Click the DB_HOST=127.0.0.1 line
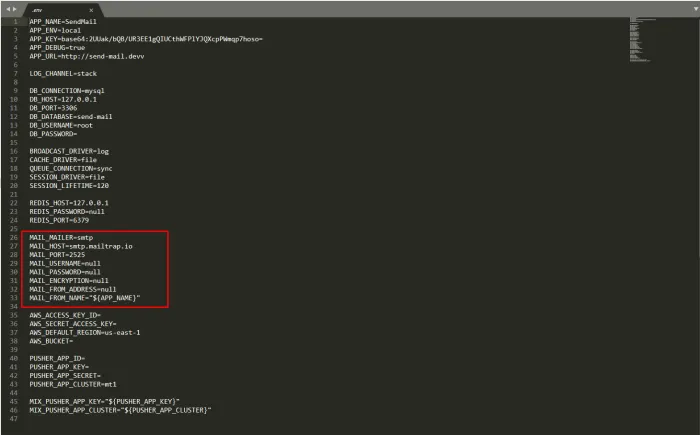 63,99
